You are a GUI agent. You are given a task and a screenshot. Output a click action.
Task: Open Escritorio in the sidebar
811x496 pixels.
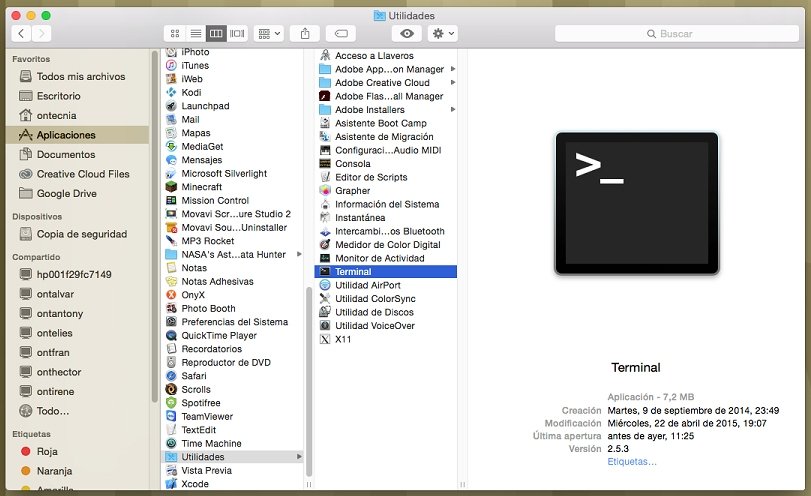coord(78,96)
